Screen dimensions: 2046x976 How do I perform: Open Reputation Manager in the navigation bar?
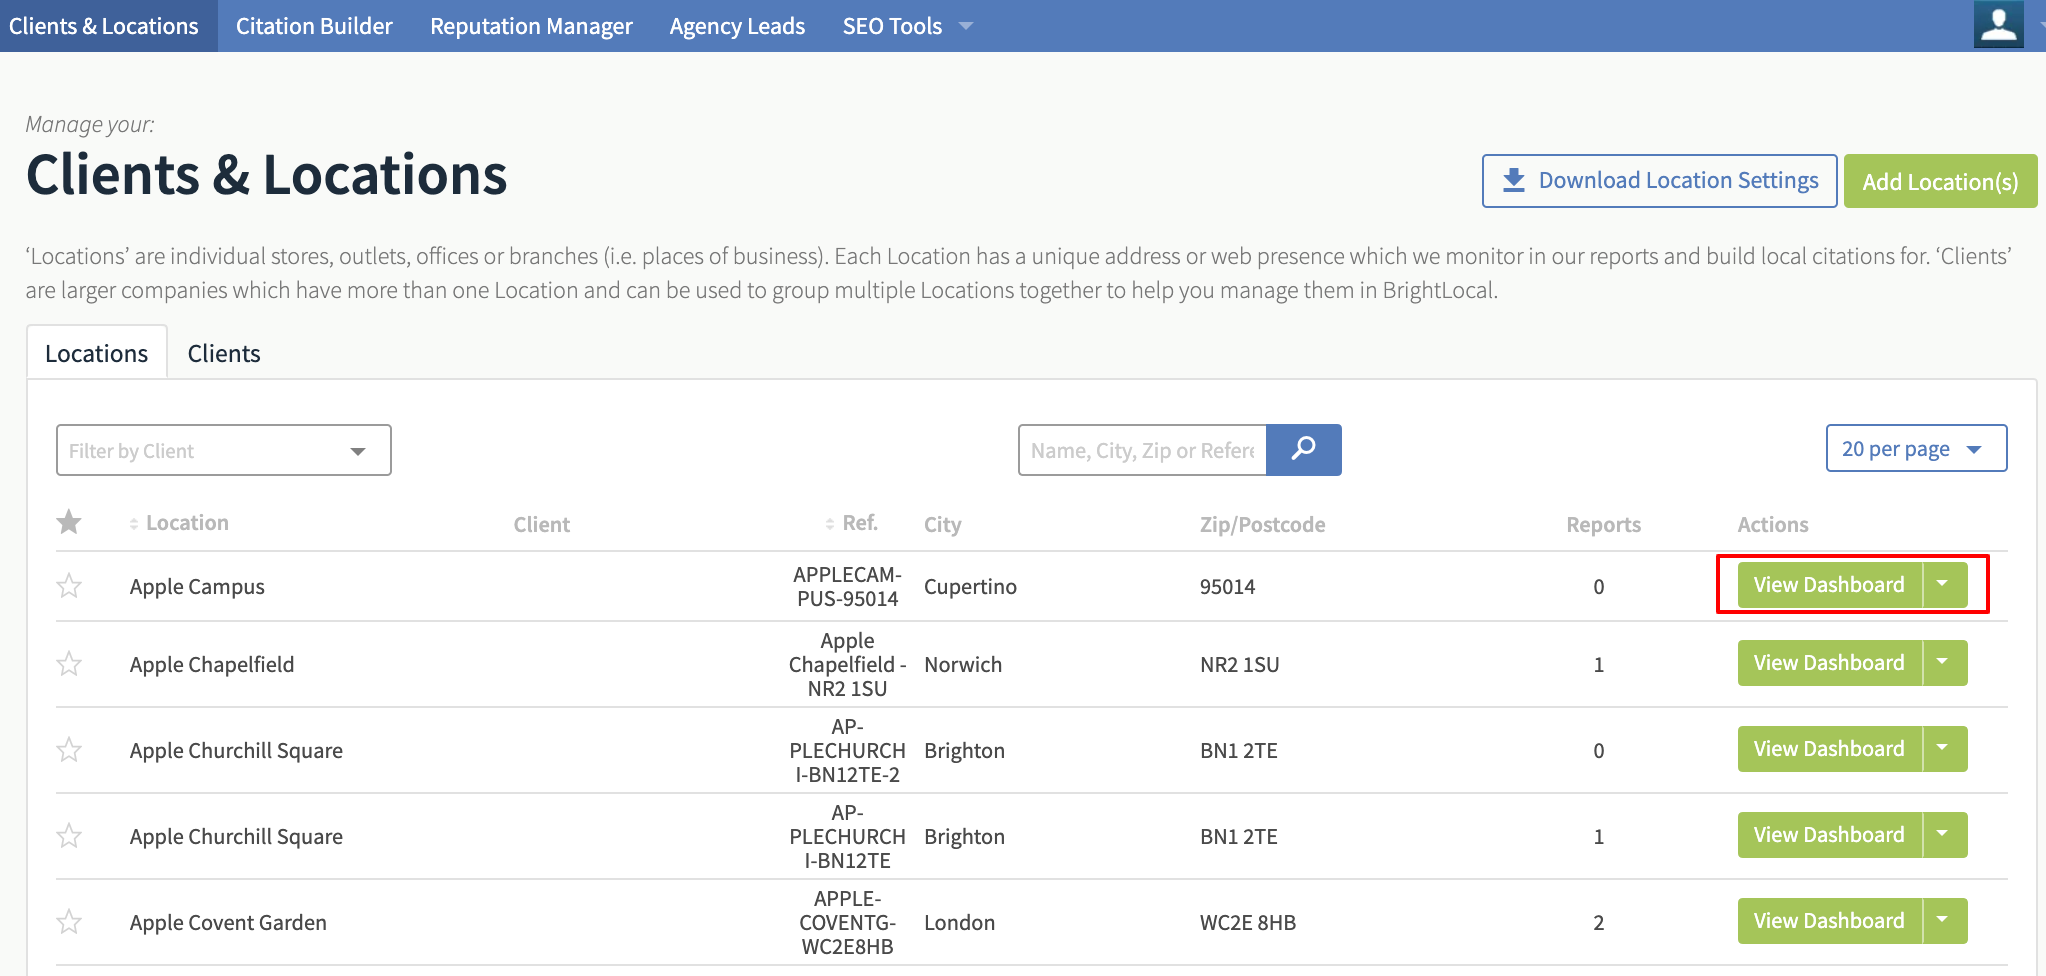coord(531,26)
